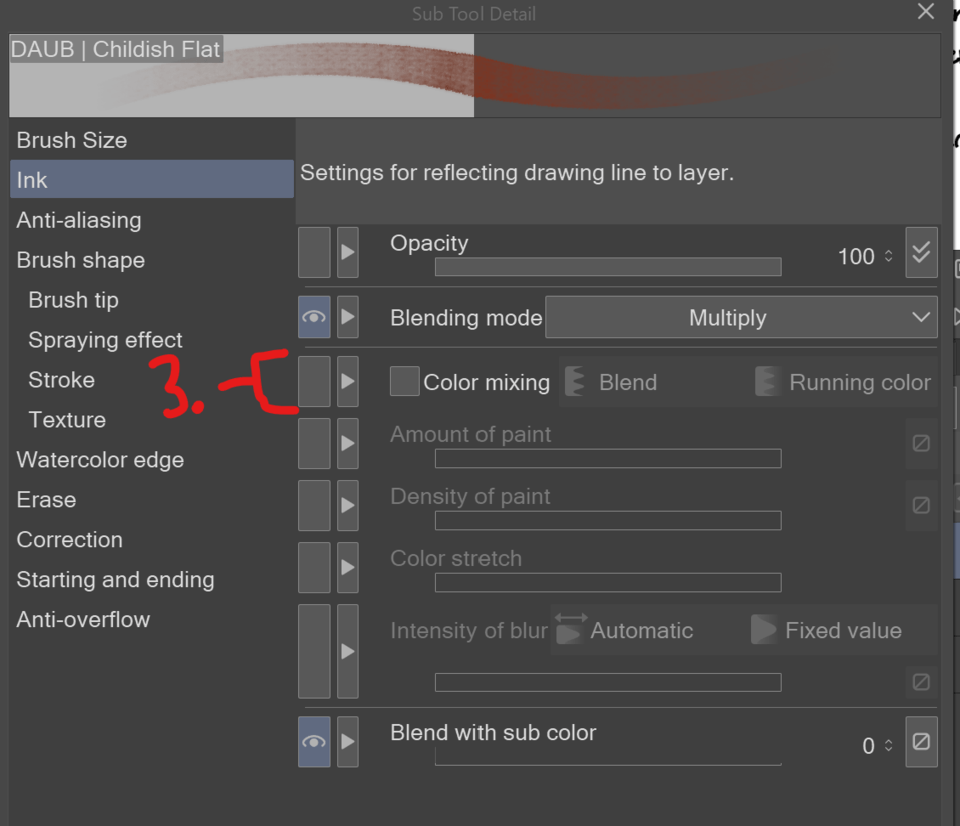Click the dynamics arrow on the Color stretch row
Viewport: 960px width, 826px height.
click(347, 568)
